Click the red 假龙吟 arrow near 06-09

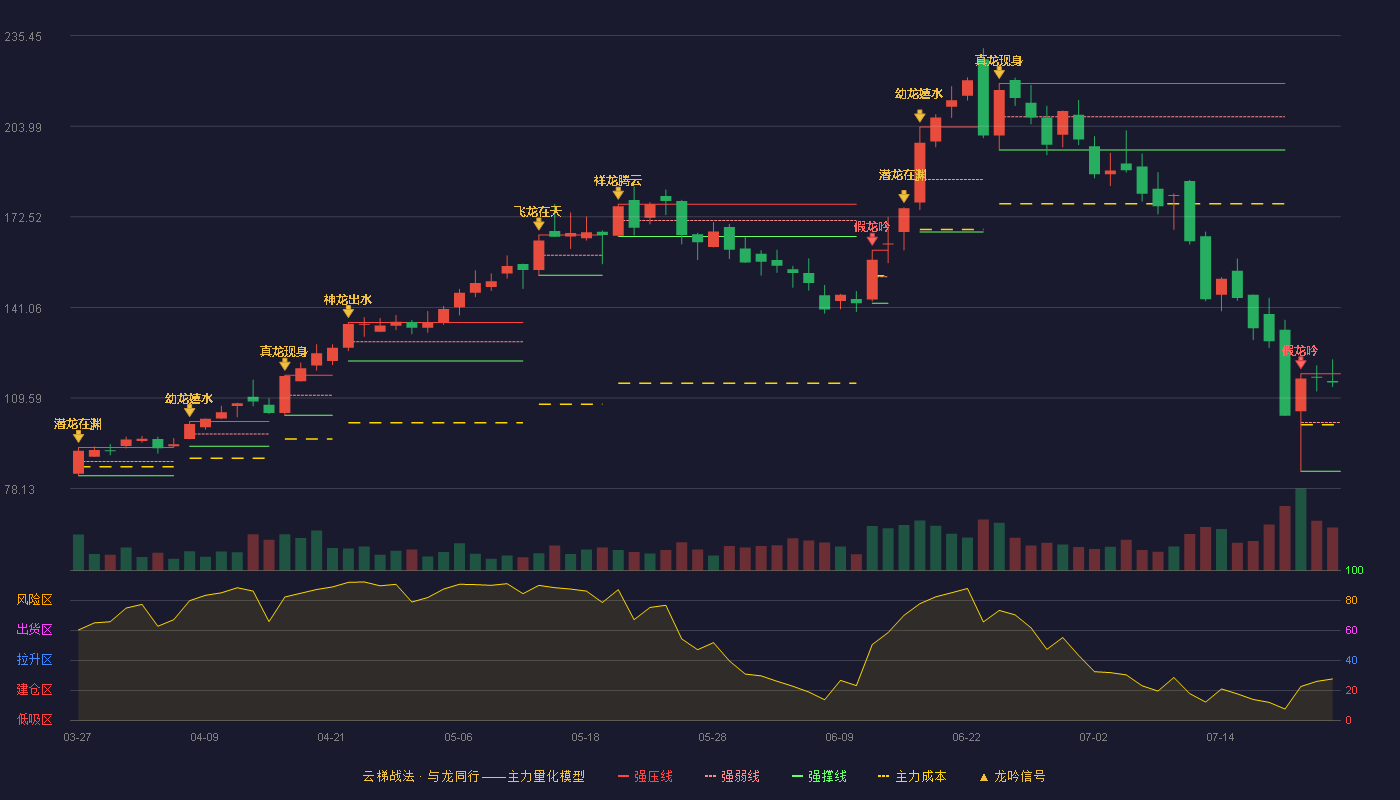(x=872, y=239)
